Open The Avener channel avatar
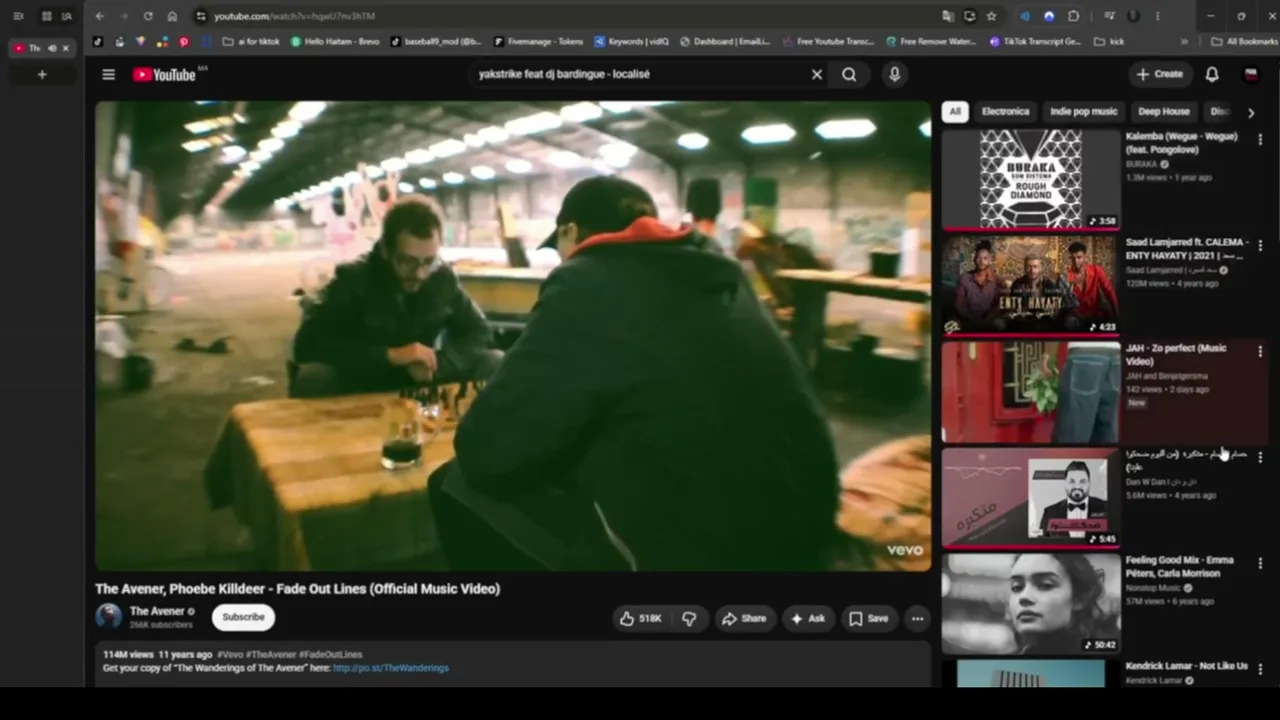 click(x=108, y=616)
